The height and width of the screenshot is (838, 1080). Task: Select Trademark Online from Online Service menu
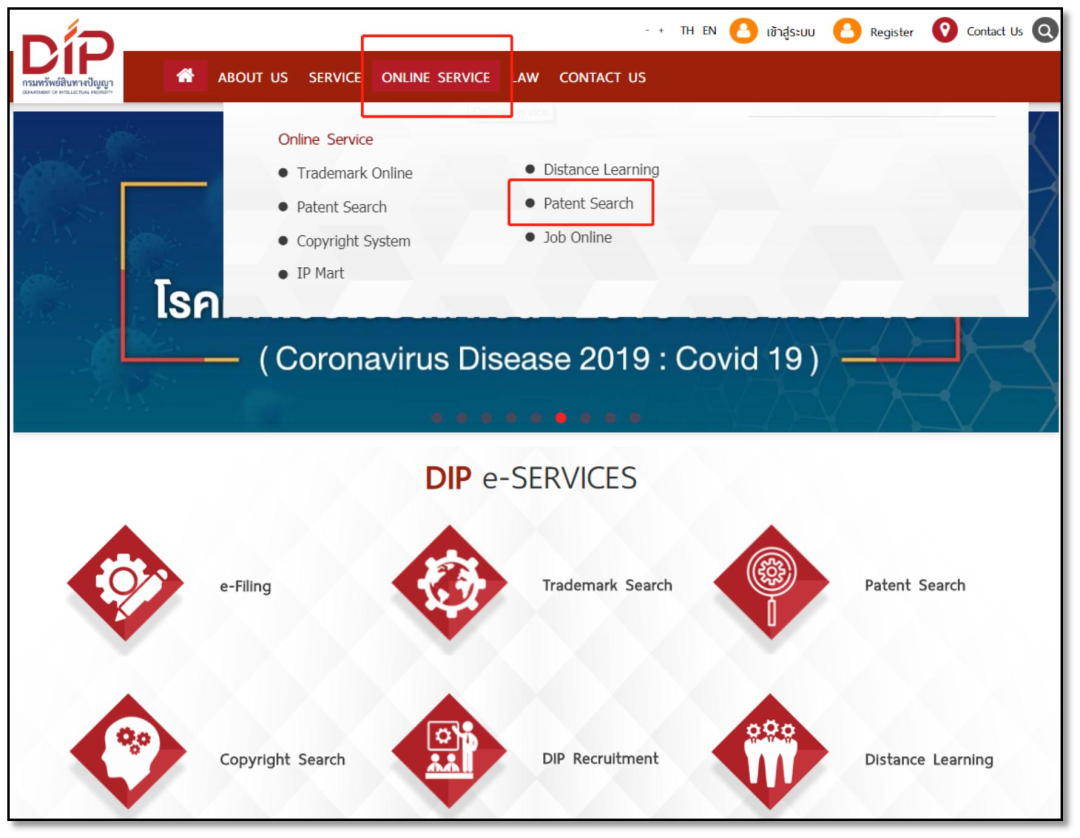[x=354, y=173]
